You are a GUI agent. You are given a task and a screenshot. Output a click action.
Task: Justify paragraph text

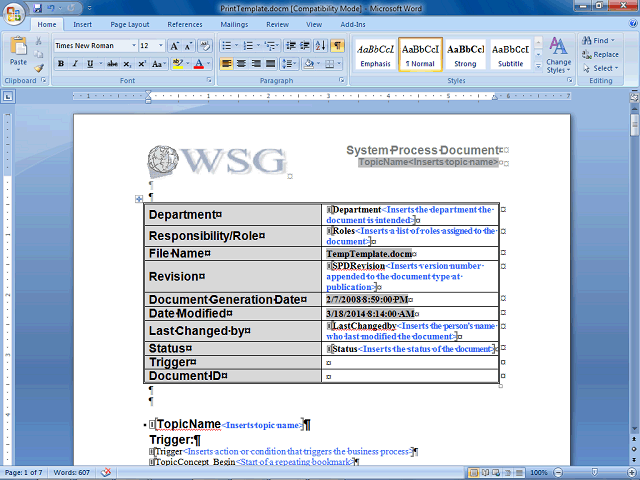271,64
